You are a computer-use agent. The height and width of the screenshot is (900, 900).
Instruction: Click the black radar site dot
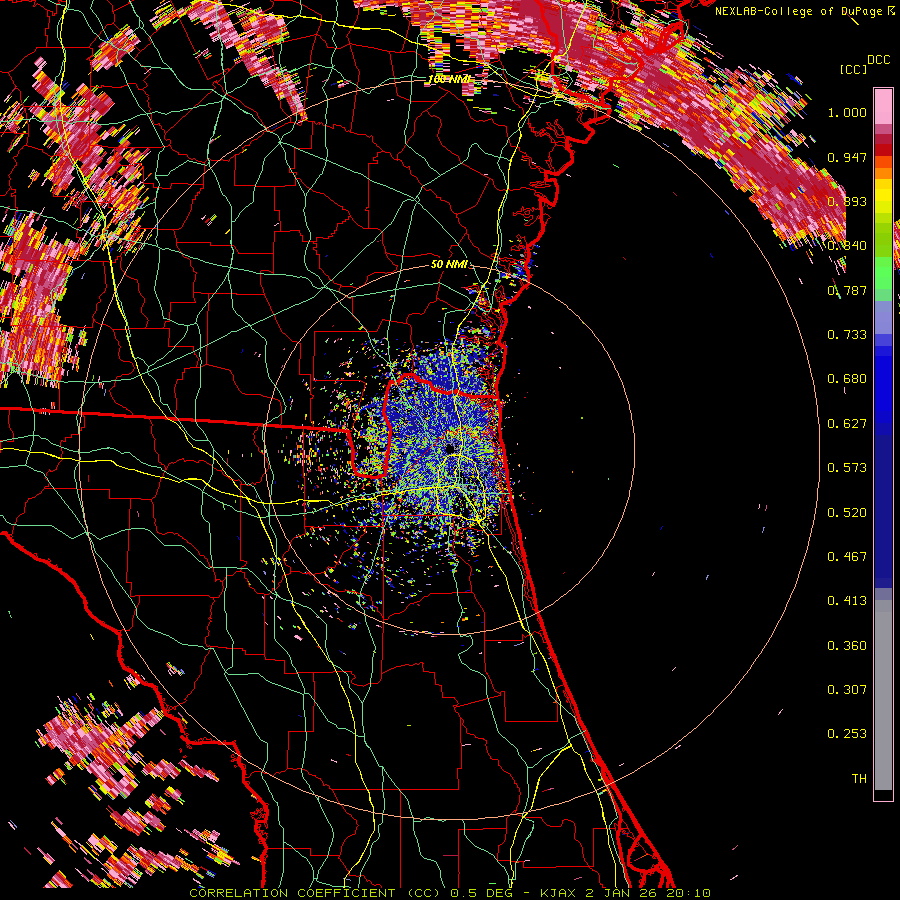click(x=450, y=448)
